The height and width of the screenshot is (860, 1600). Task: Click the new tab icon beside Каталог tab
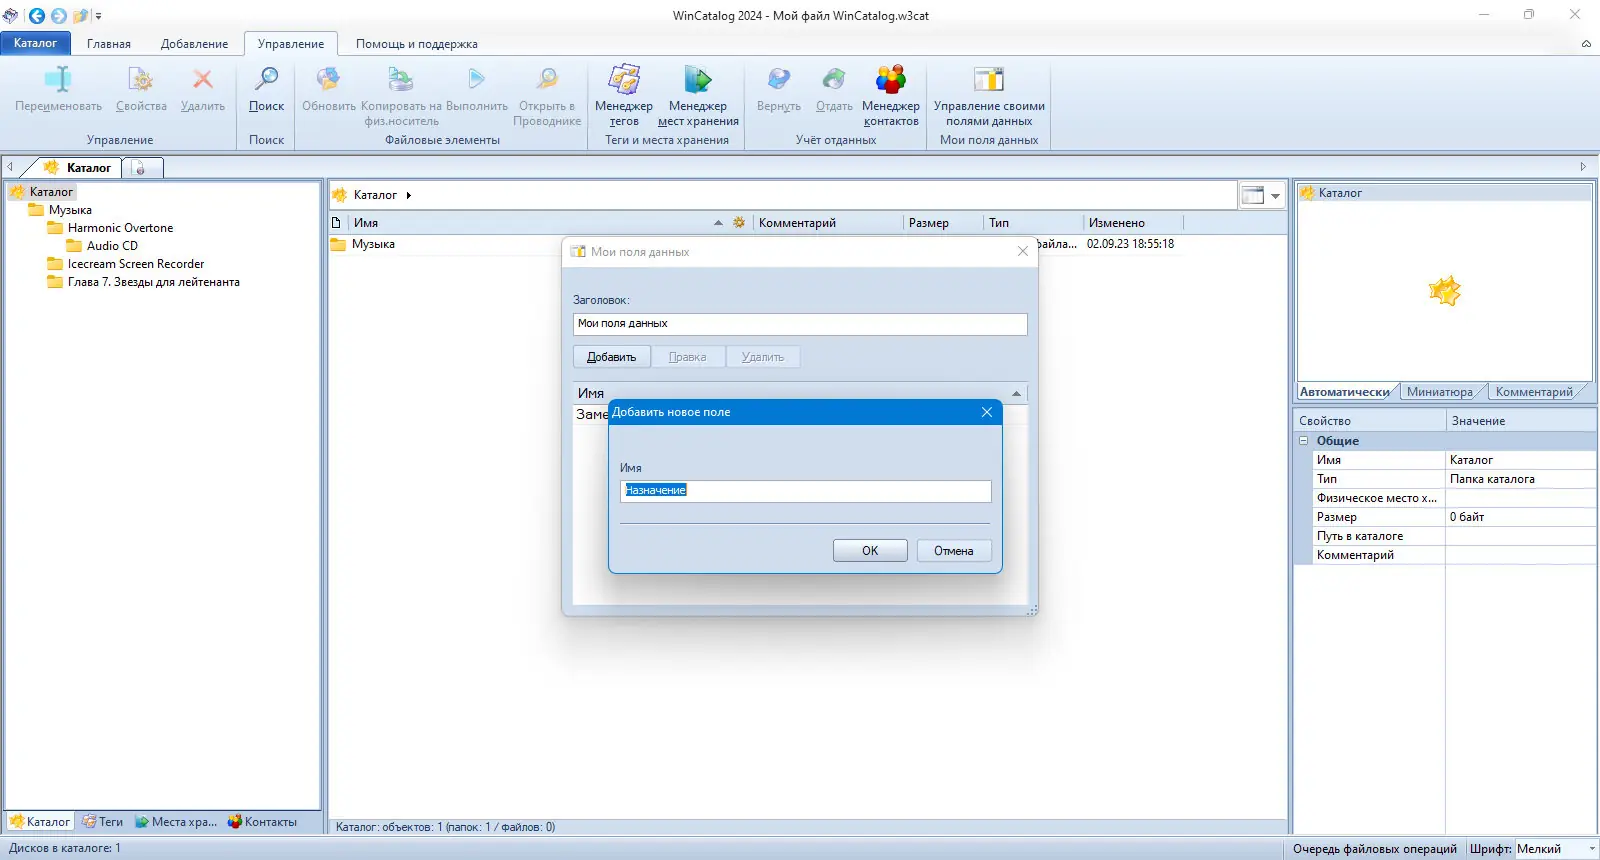pyautogui.click(x=140, y=168)
